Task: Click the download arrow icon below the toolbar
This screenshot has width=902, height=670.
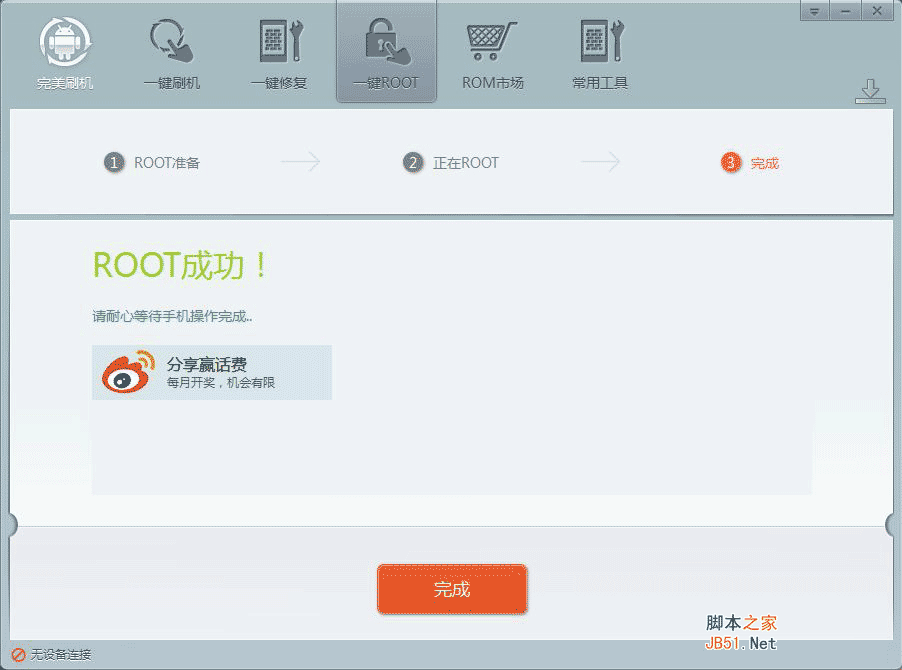Action: pos(870,89)
